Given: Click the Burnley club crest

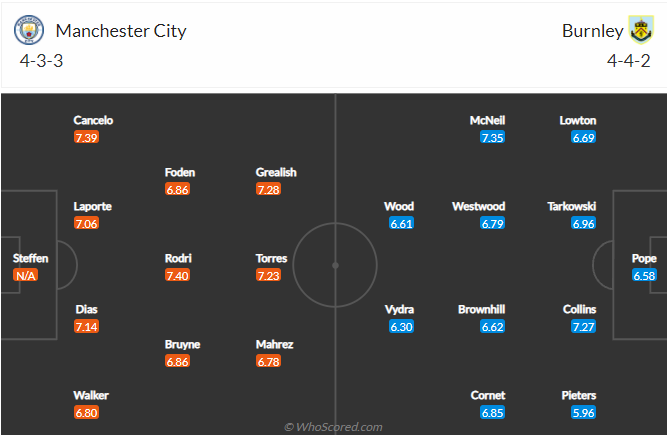Looking at the screenshot, I should click(x=641, y=30).
